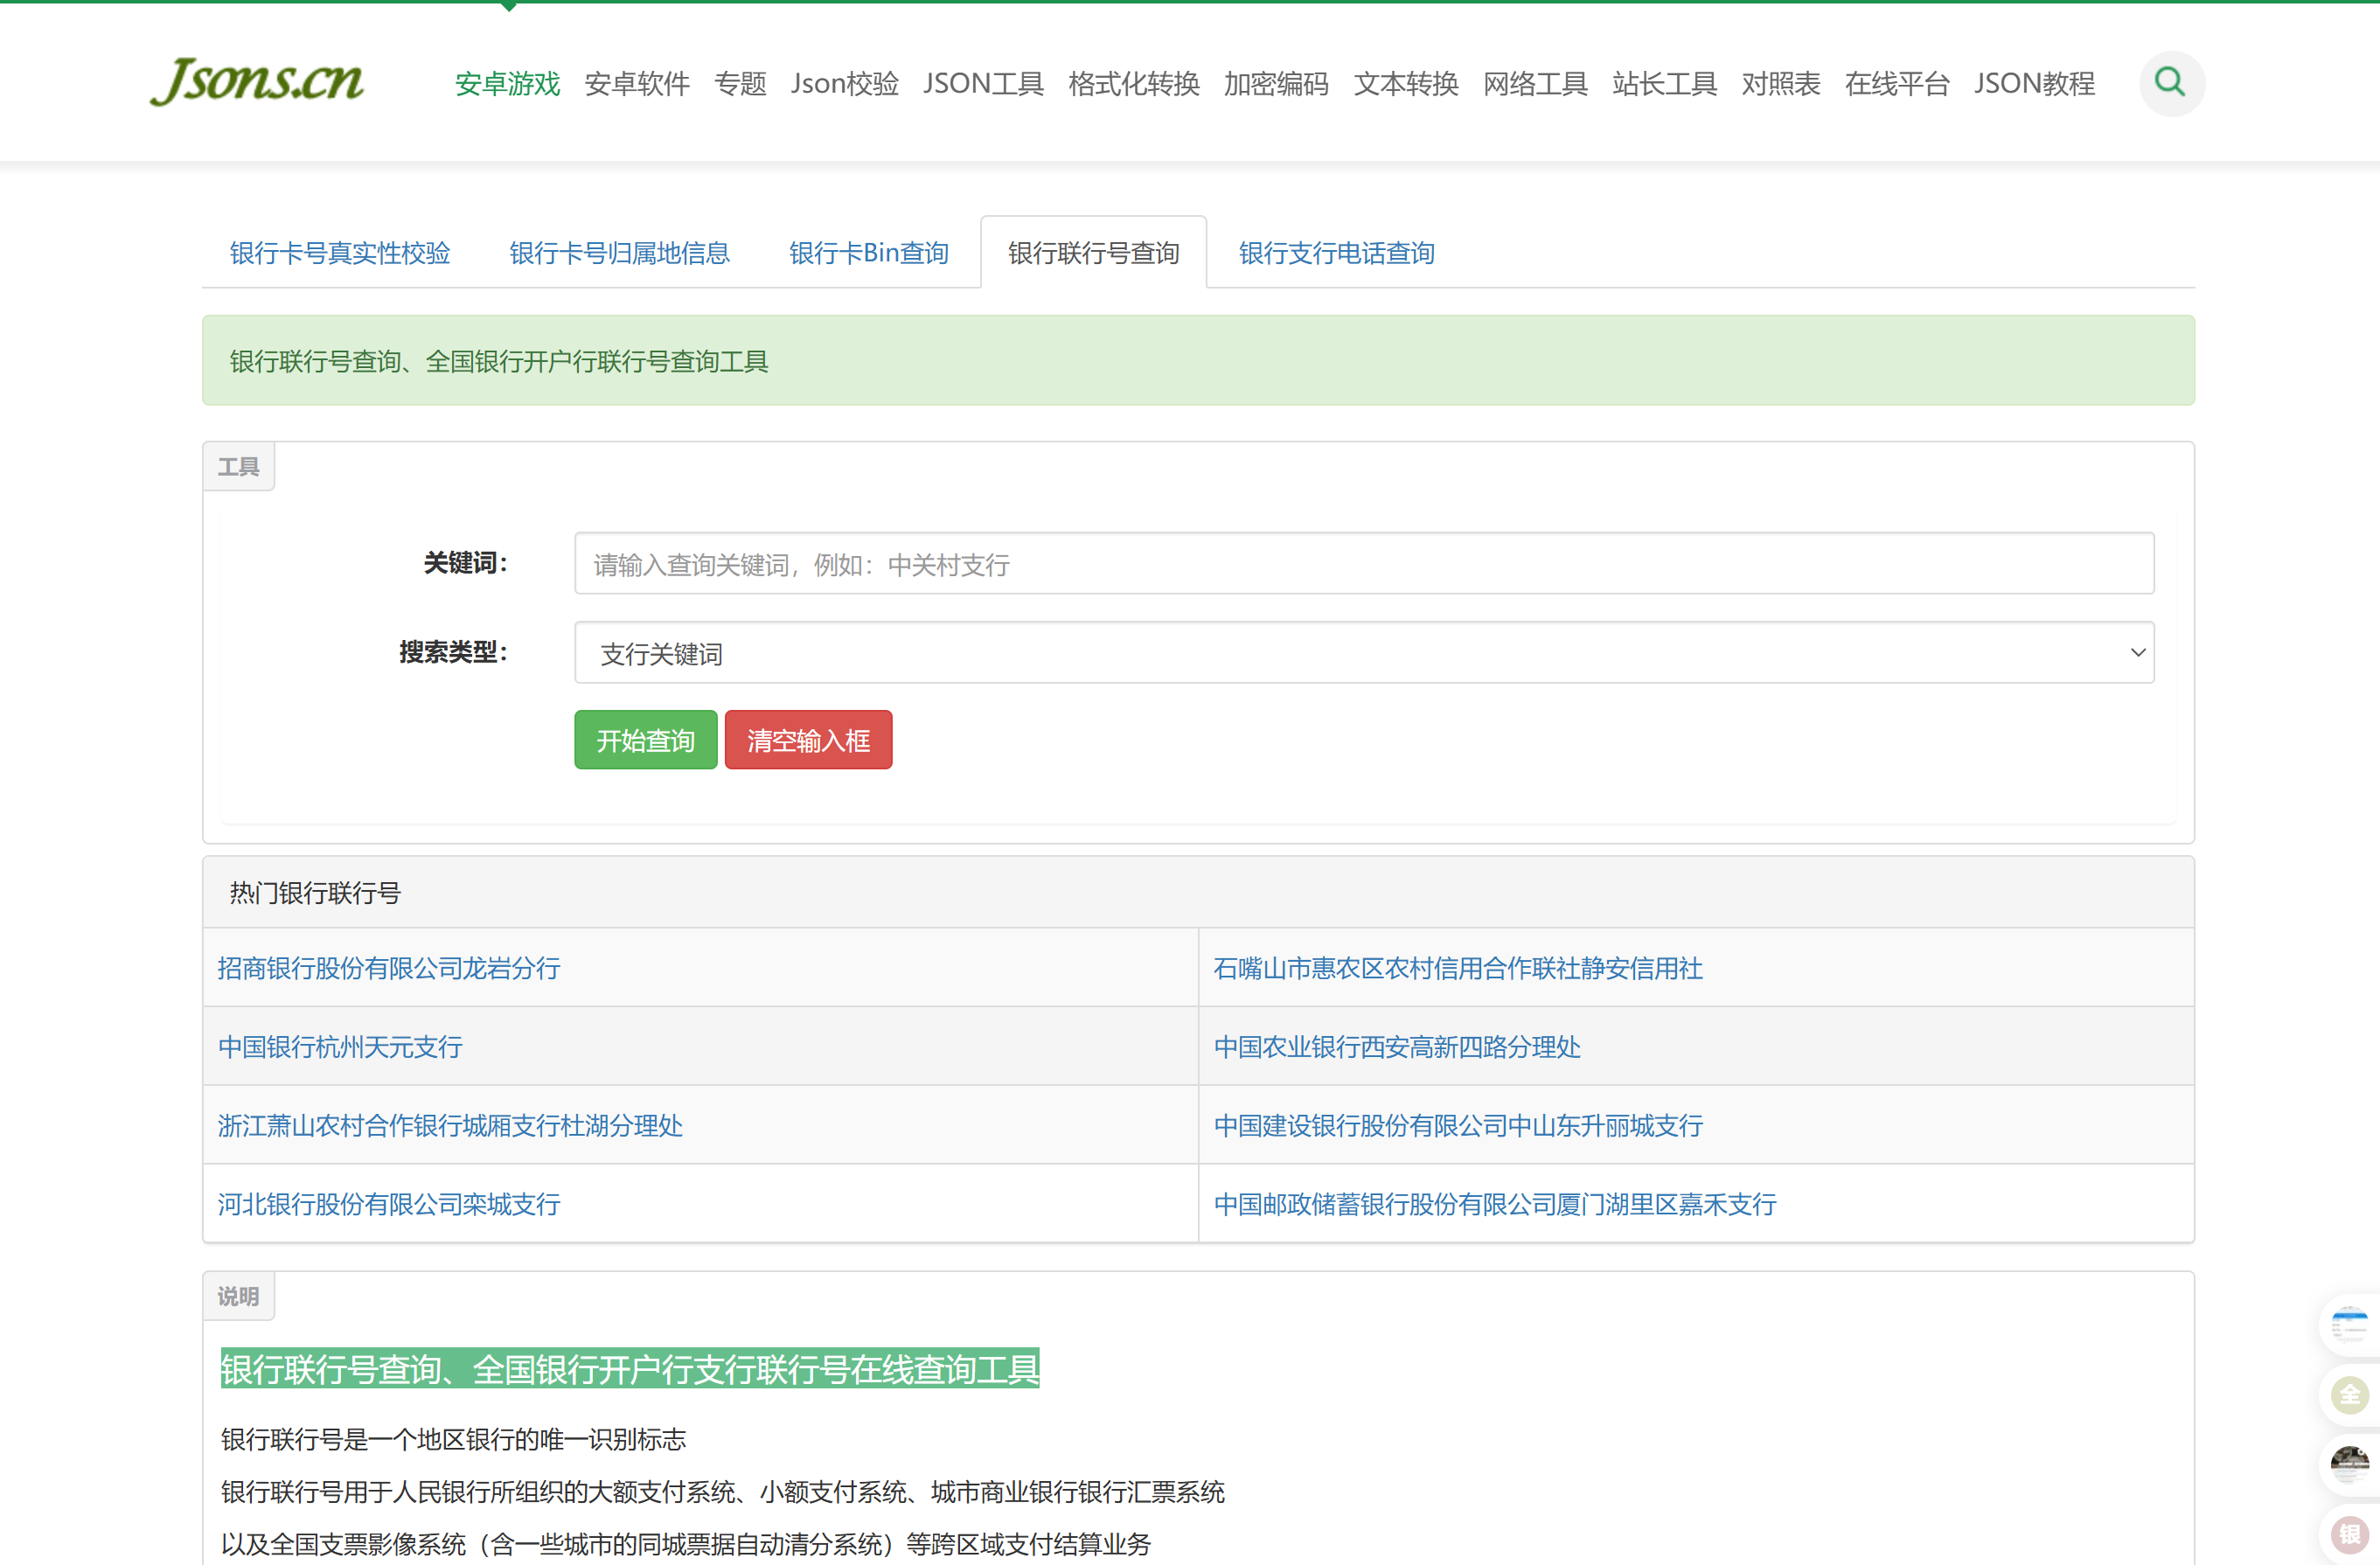The image size is (2380, 1565).
Task: Open the JSON工具 navigation menu
Action: pos(982,84)
